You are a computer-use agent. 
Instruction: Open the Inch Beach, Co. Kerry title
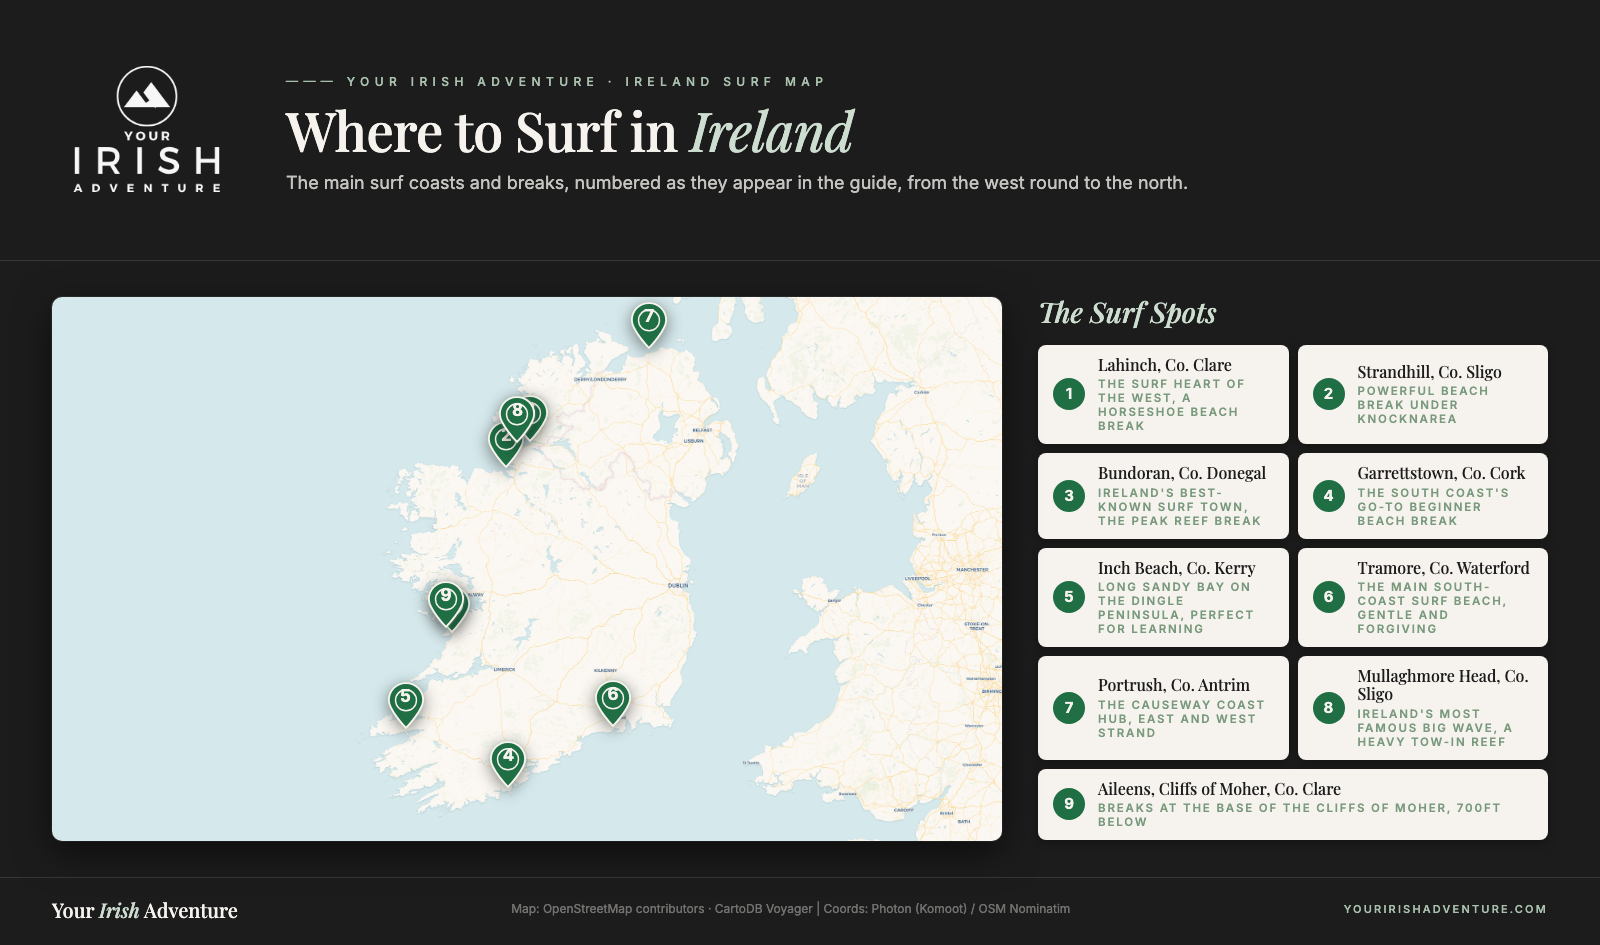click(1176, 568)
